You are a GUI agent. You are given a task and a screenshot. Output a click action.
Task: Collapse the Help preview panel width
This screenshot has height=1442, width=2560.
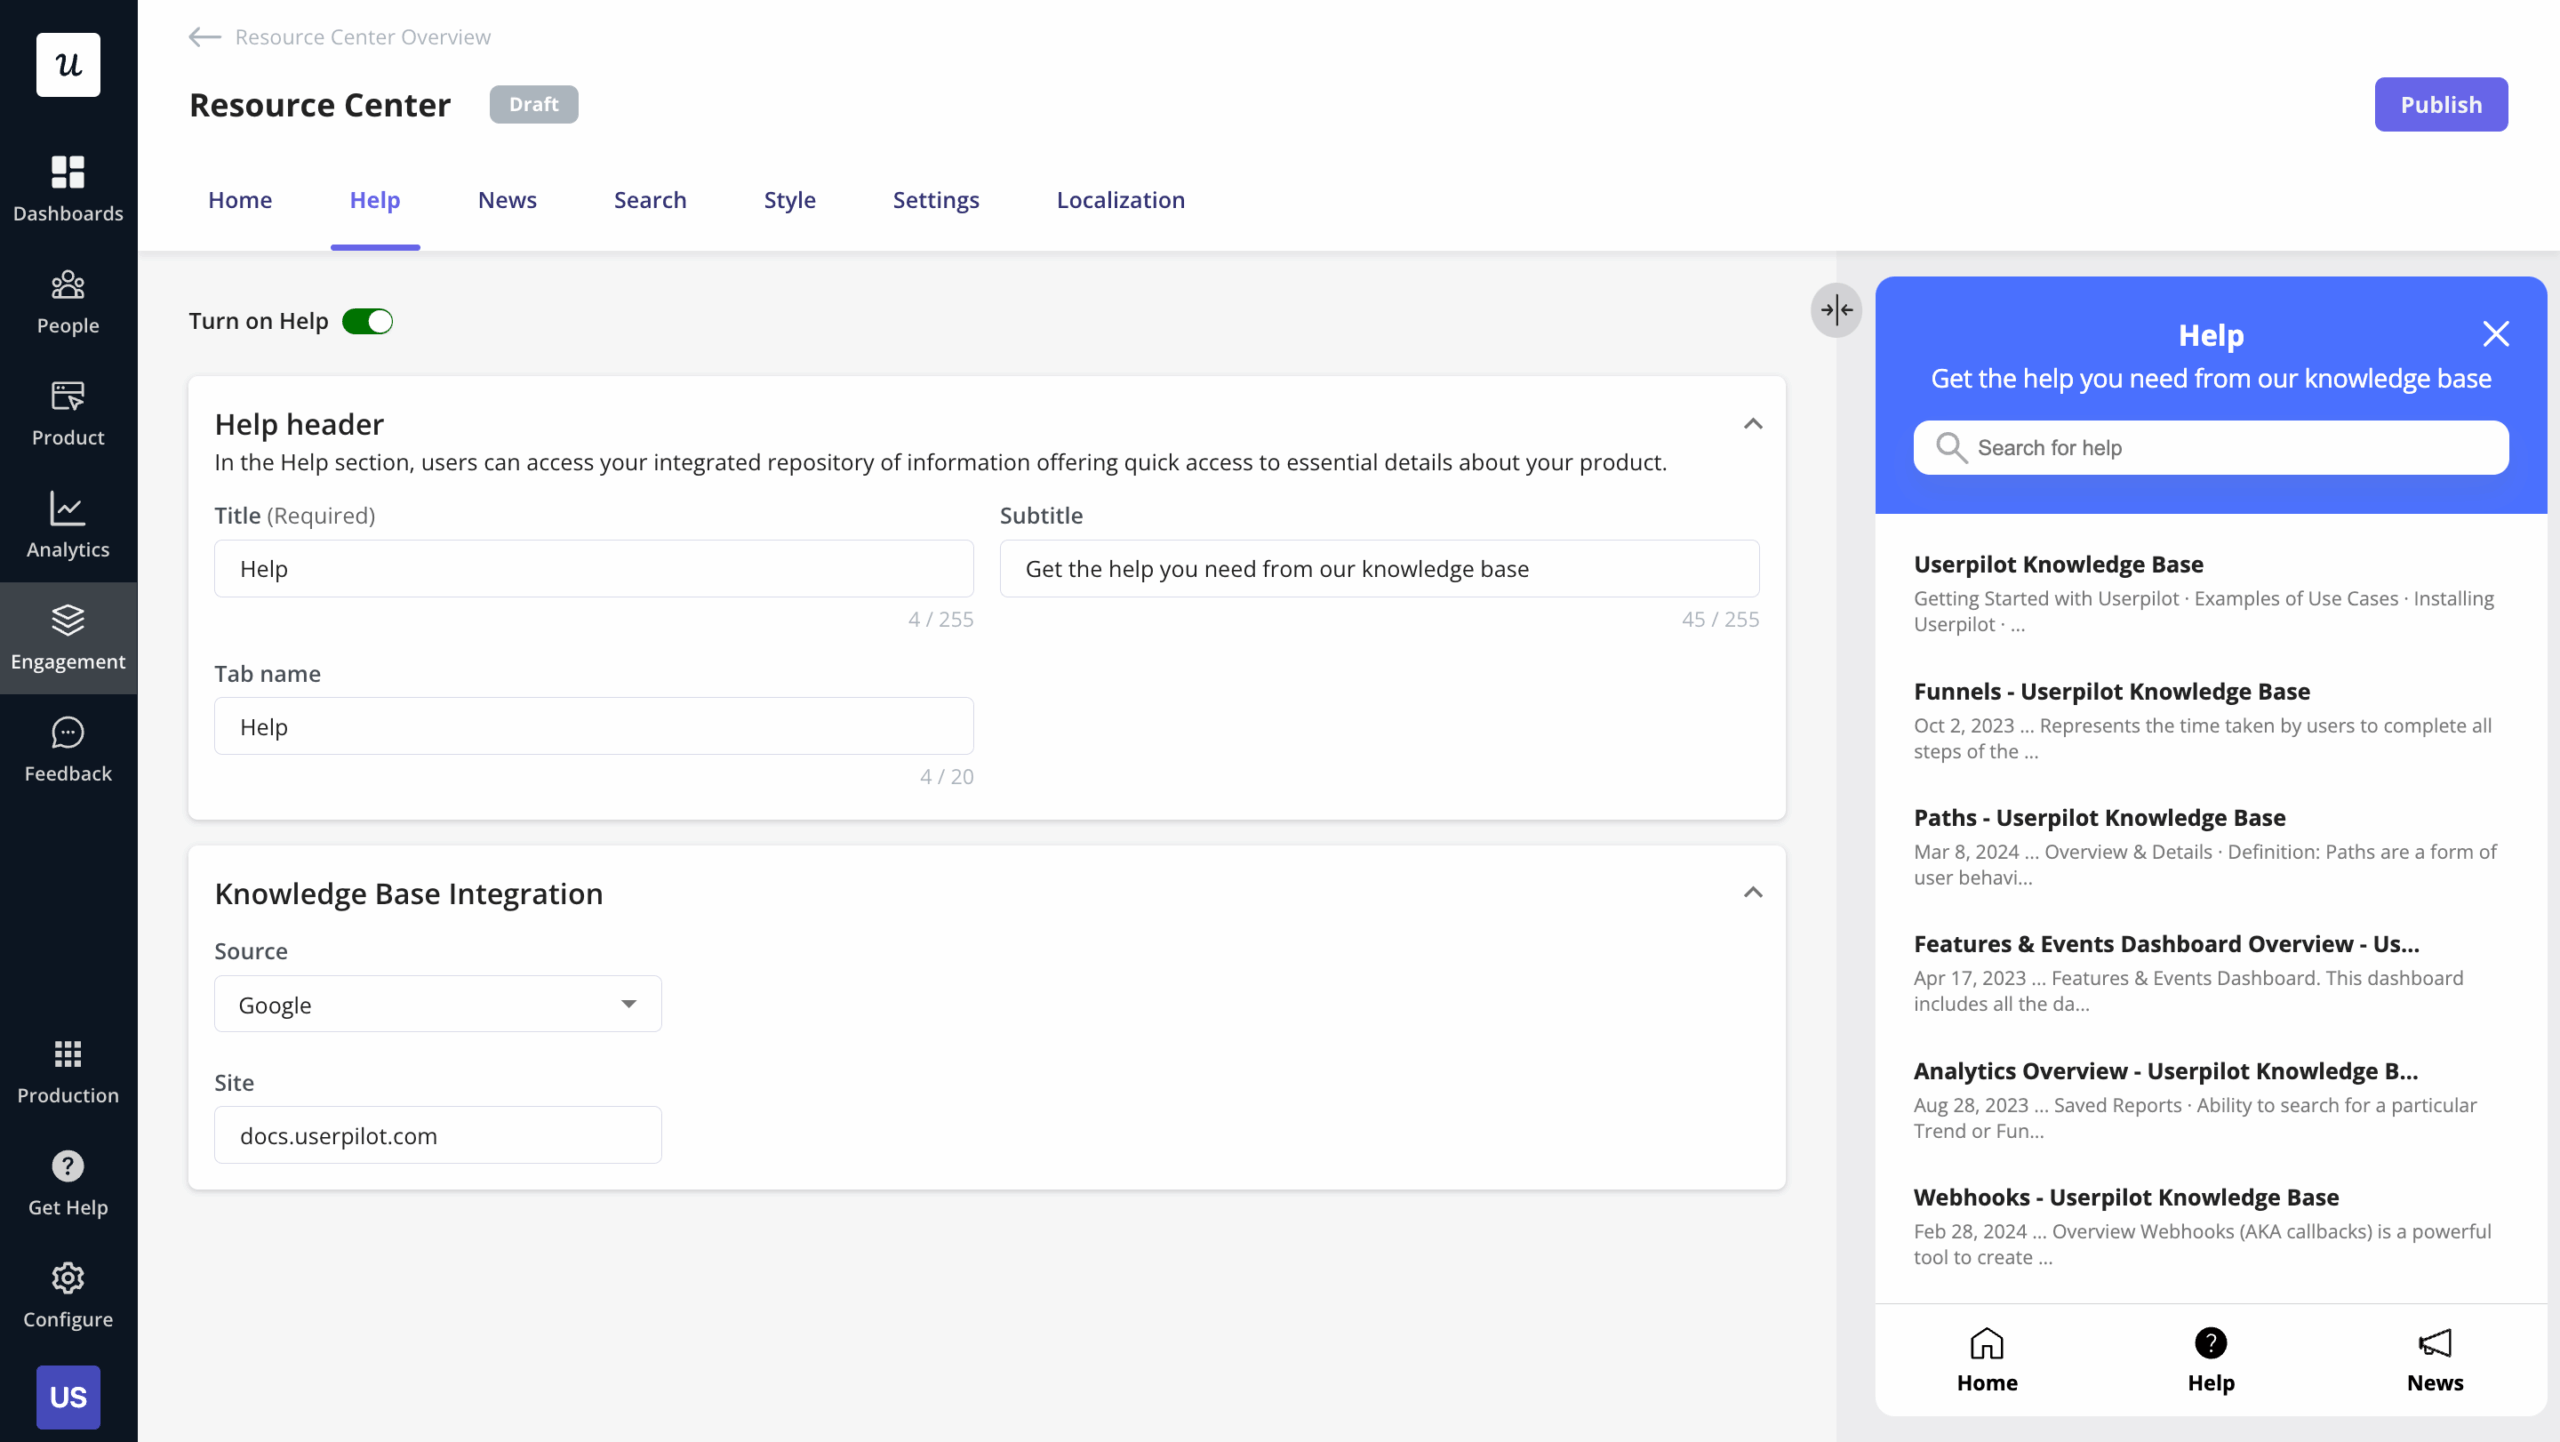[x=1836, y=311]
